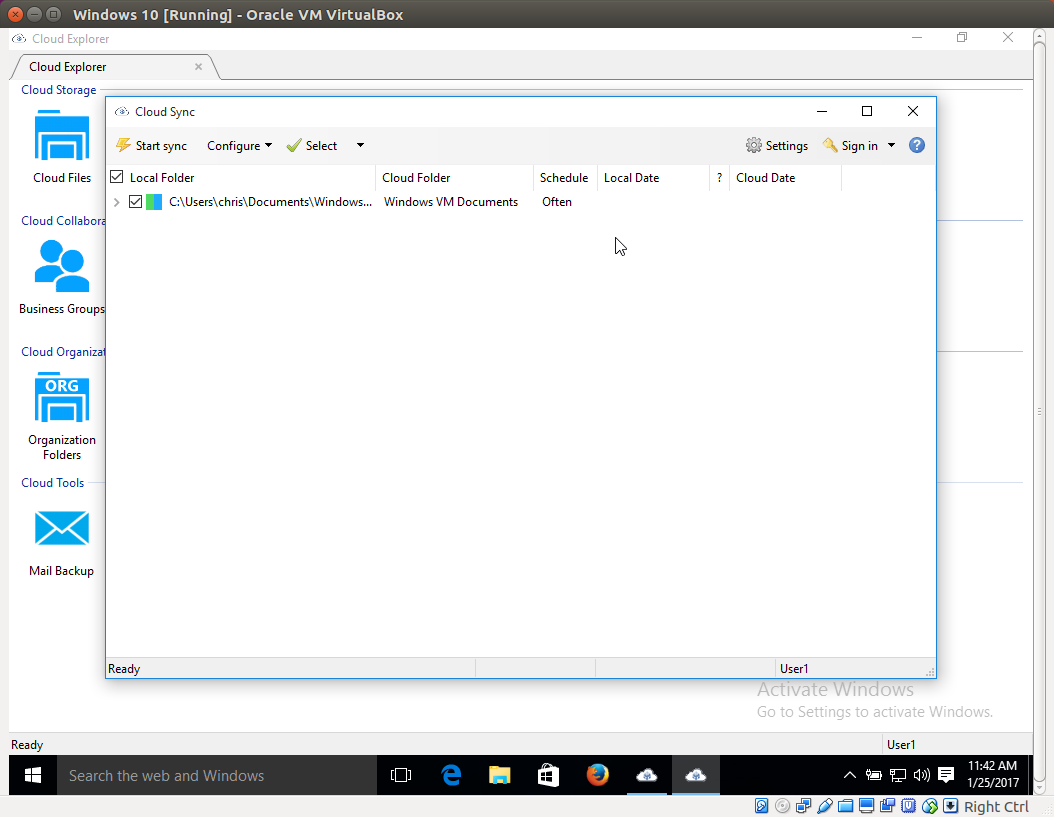Select the Windows VM Documents cloud folder cell
The width and height of the screenshot is (1054, 817).
pyautogui.click(x=451, y=202)
